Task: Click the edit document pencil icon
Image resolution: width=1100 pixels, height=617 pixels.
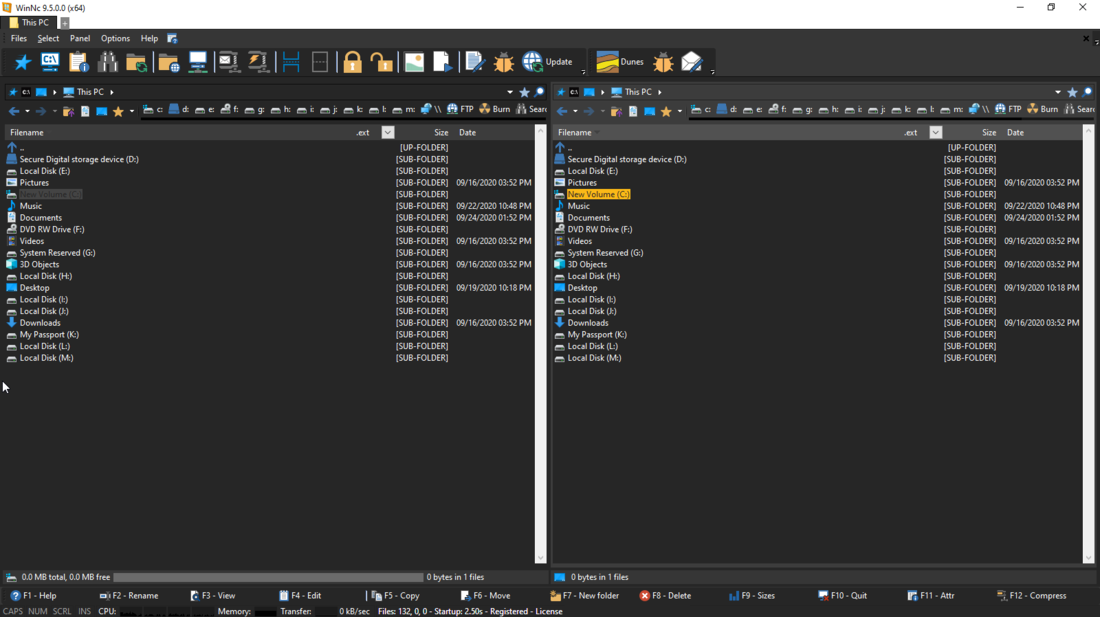Action: (475, 62)
